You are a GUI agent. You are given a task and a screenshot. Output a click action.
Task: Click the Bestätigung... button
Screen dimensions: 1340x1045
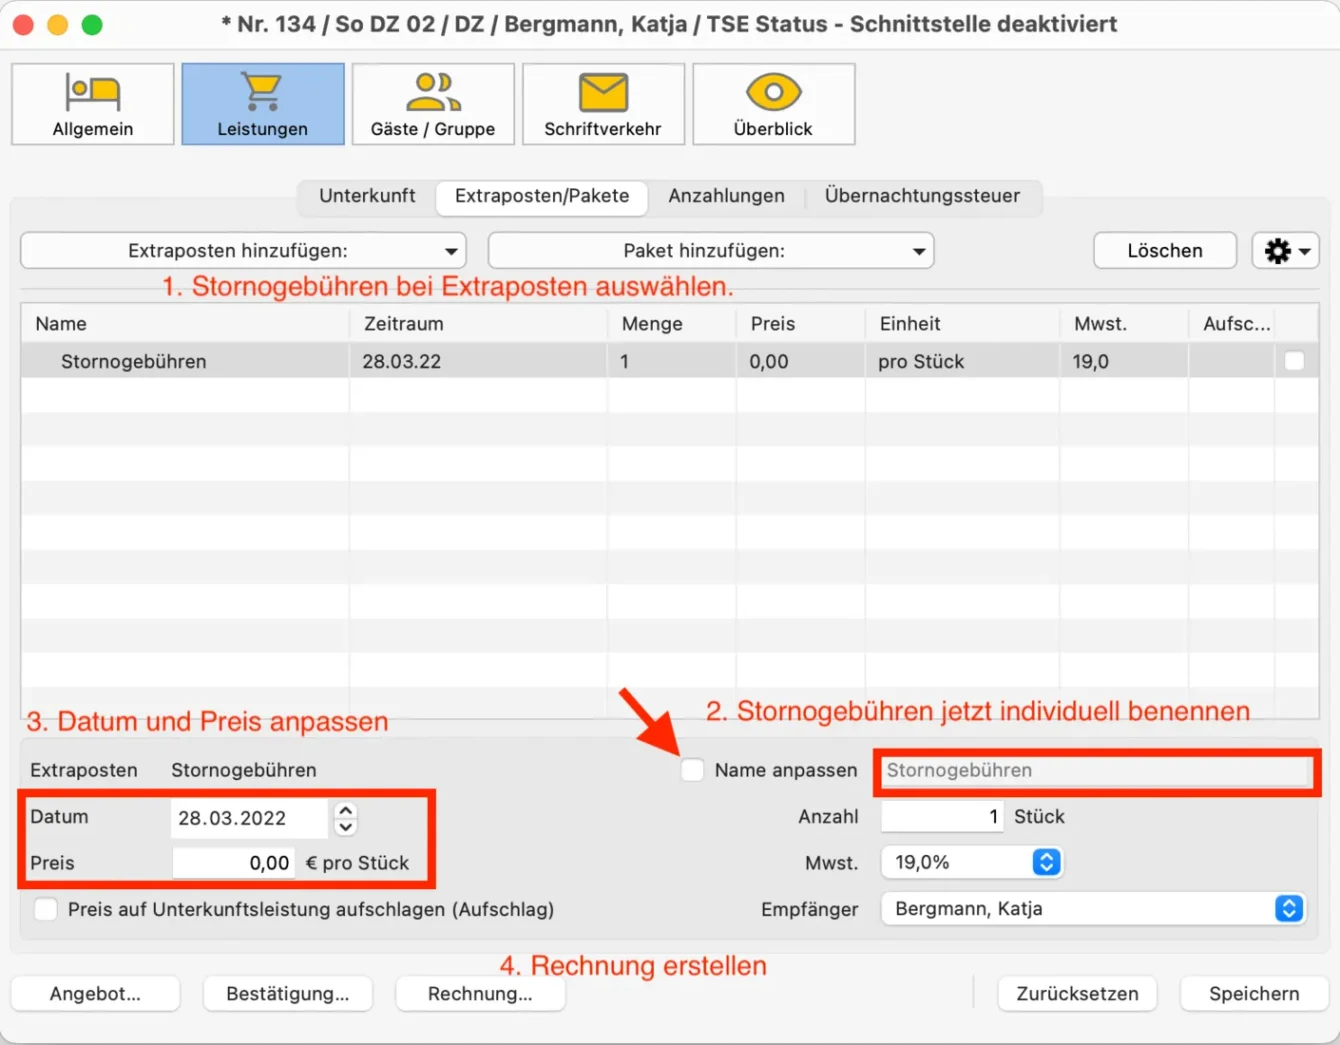[288, 994]
